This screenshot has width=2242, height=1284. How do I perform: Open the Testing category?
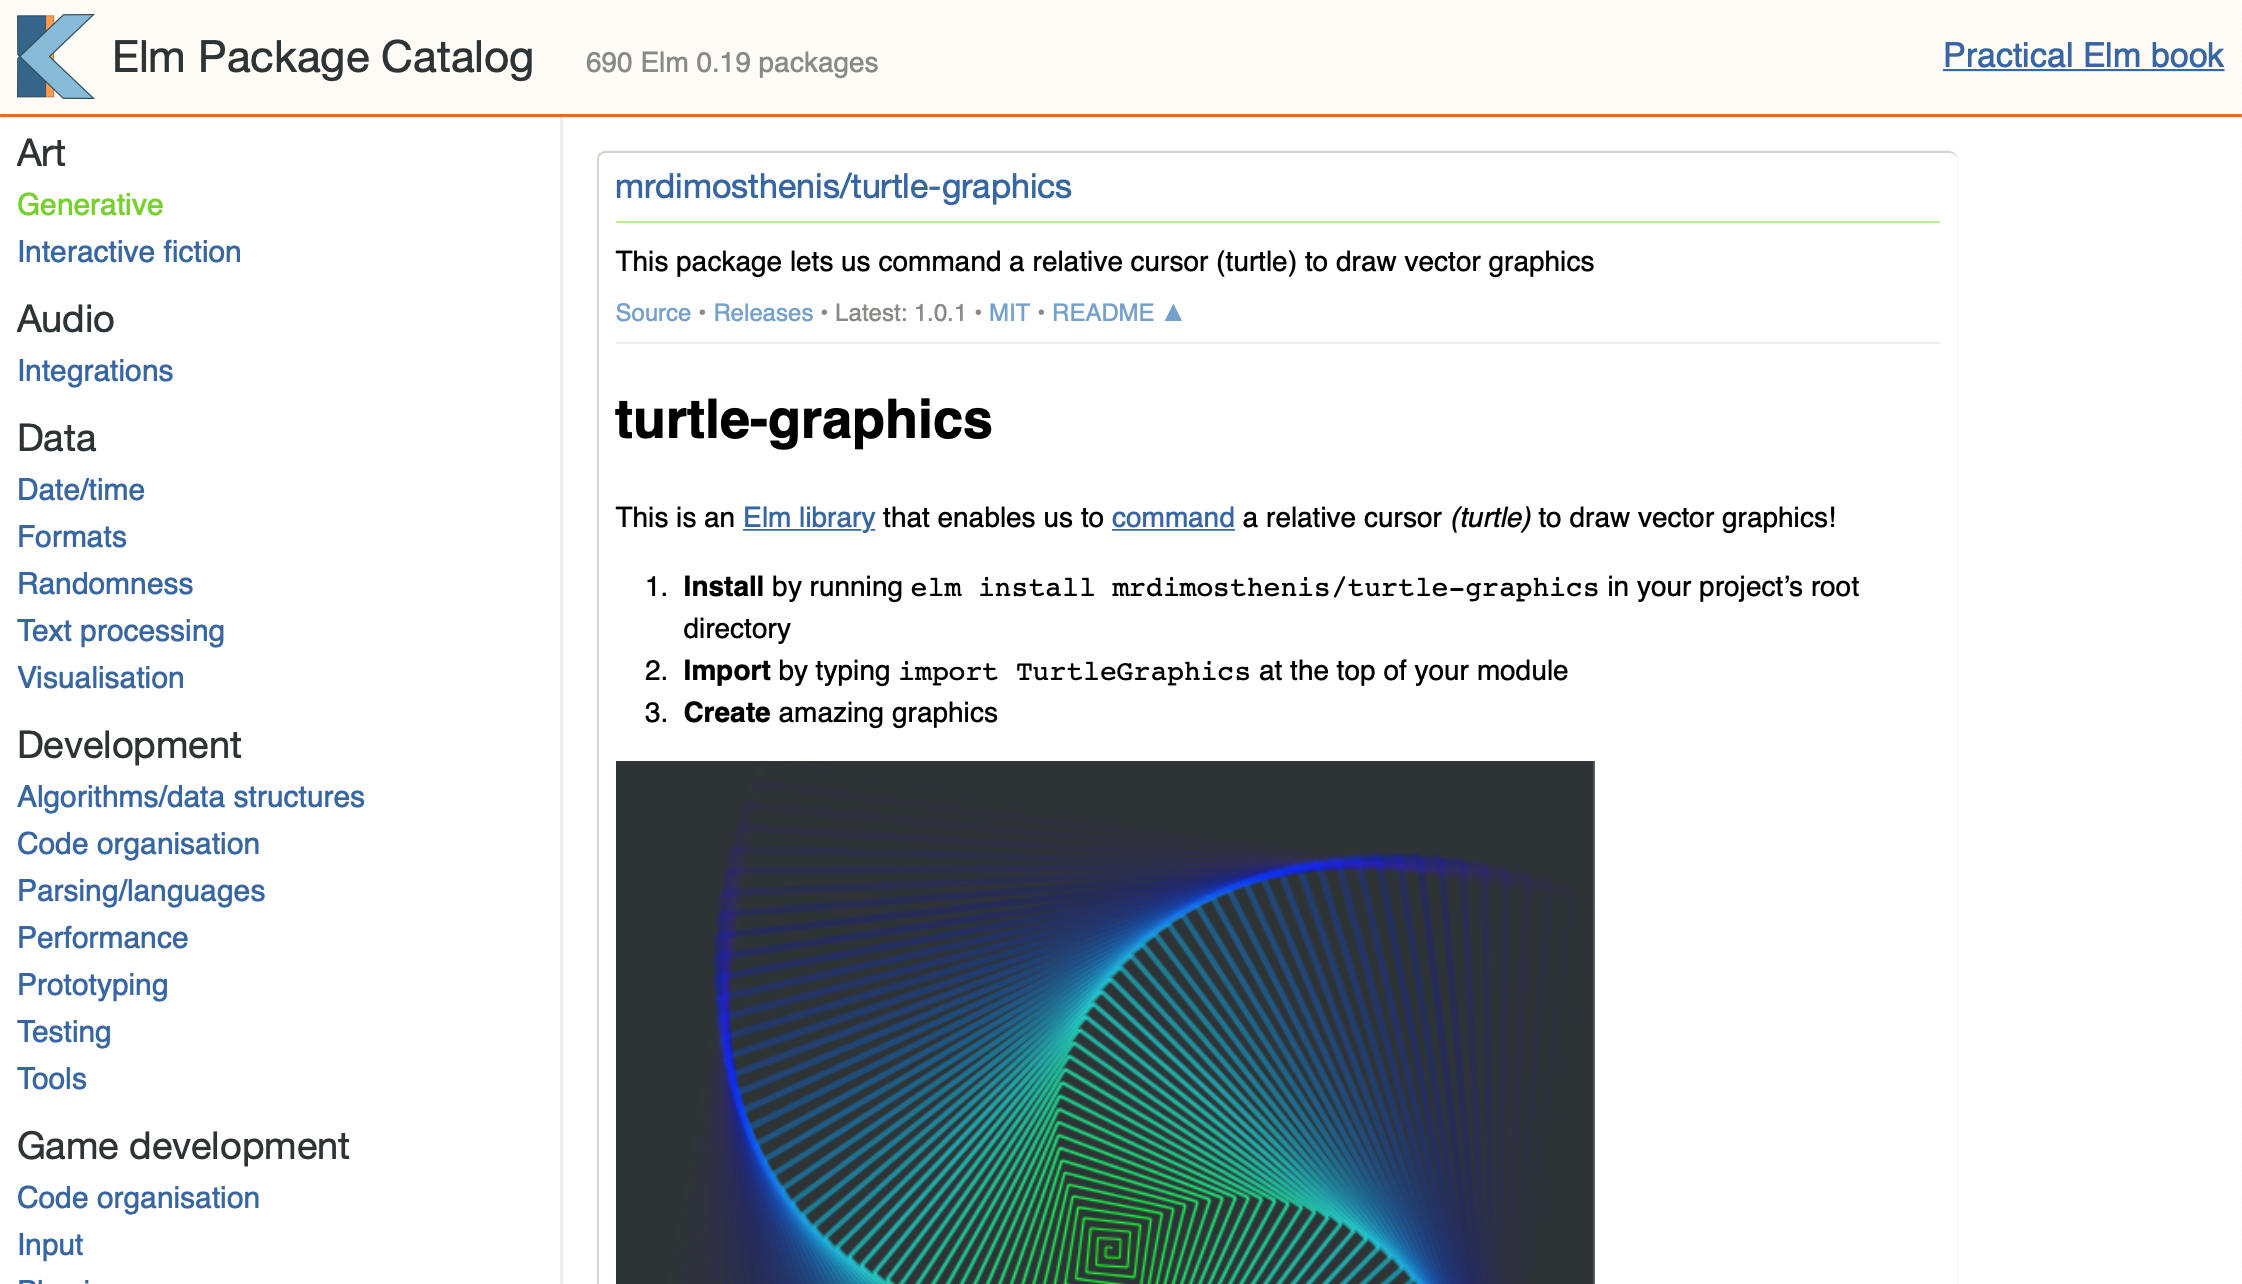64,1032
